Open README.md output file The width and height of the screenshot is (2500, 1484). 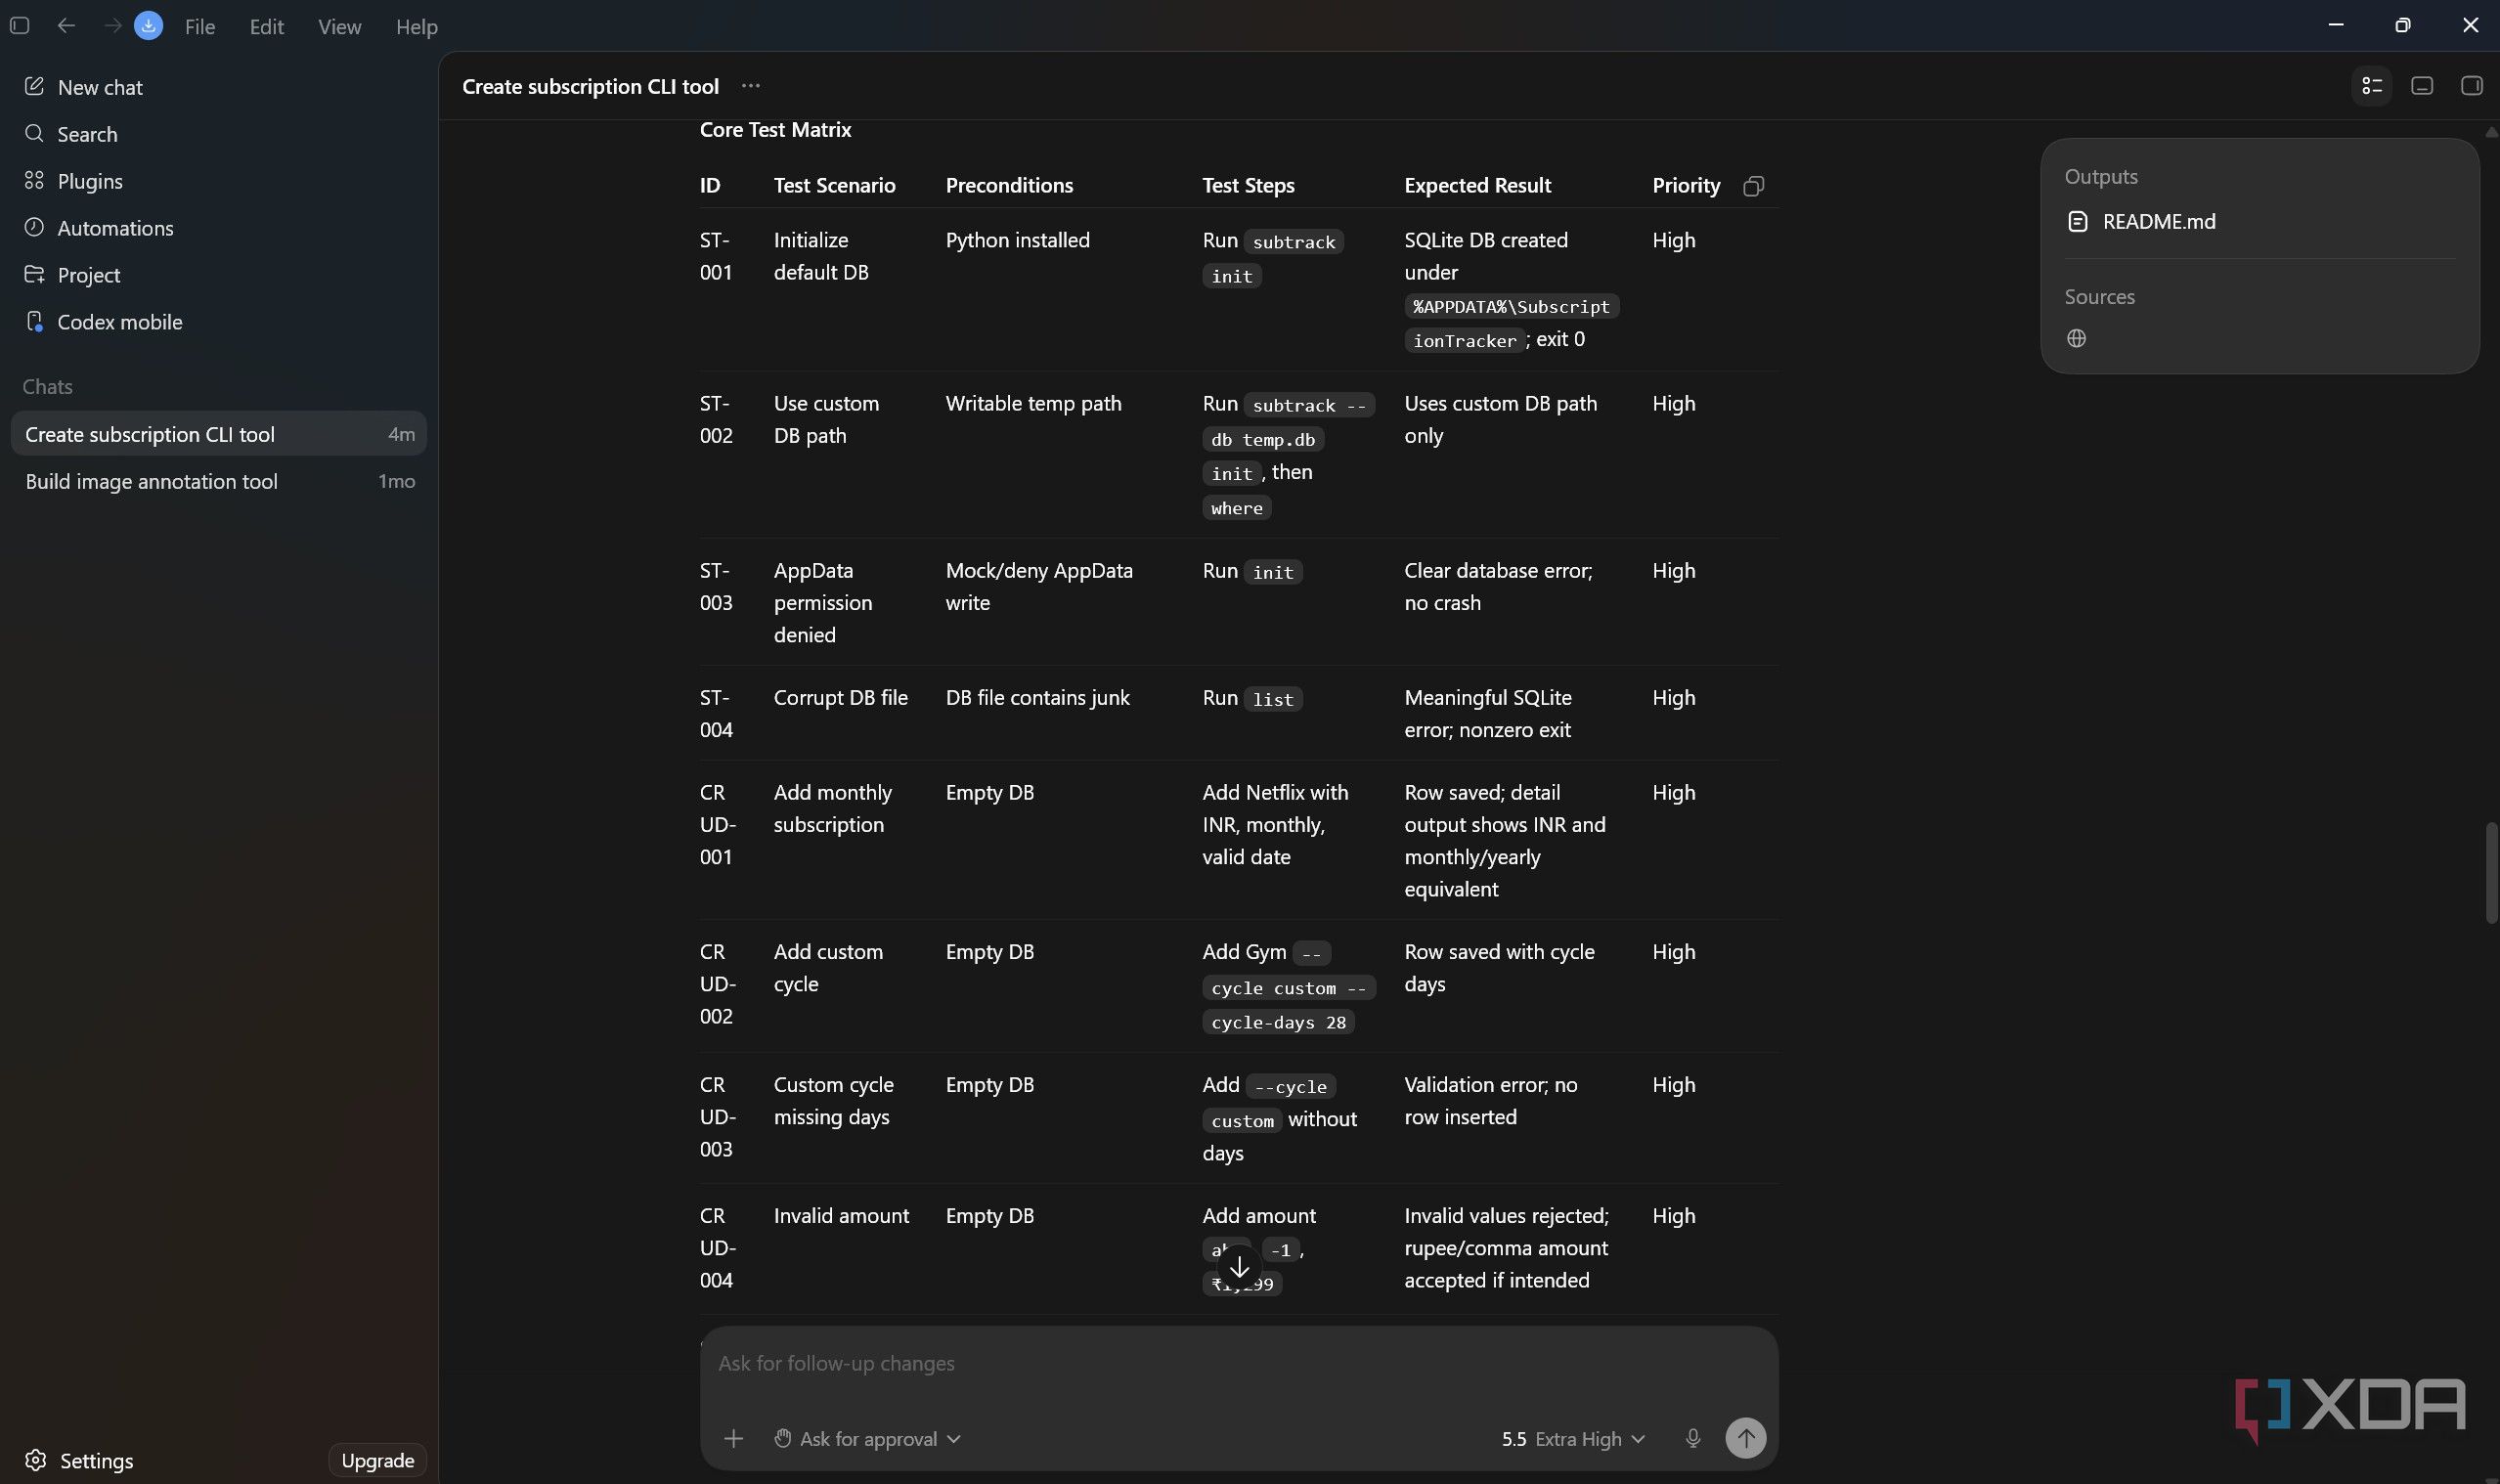click(x=2141, y=221)
